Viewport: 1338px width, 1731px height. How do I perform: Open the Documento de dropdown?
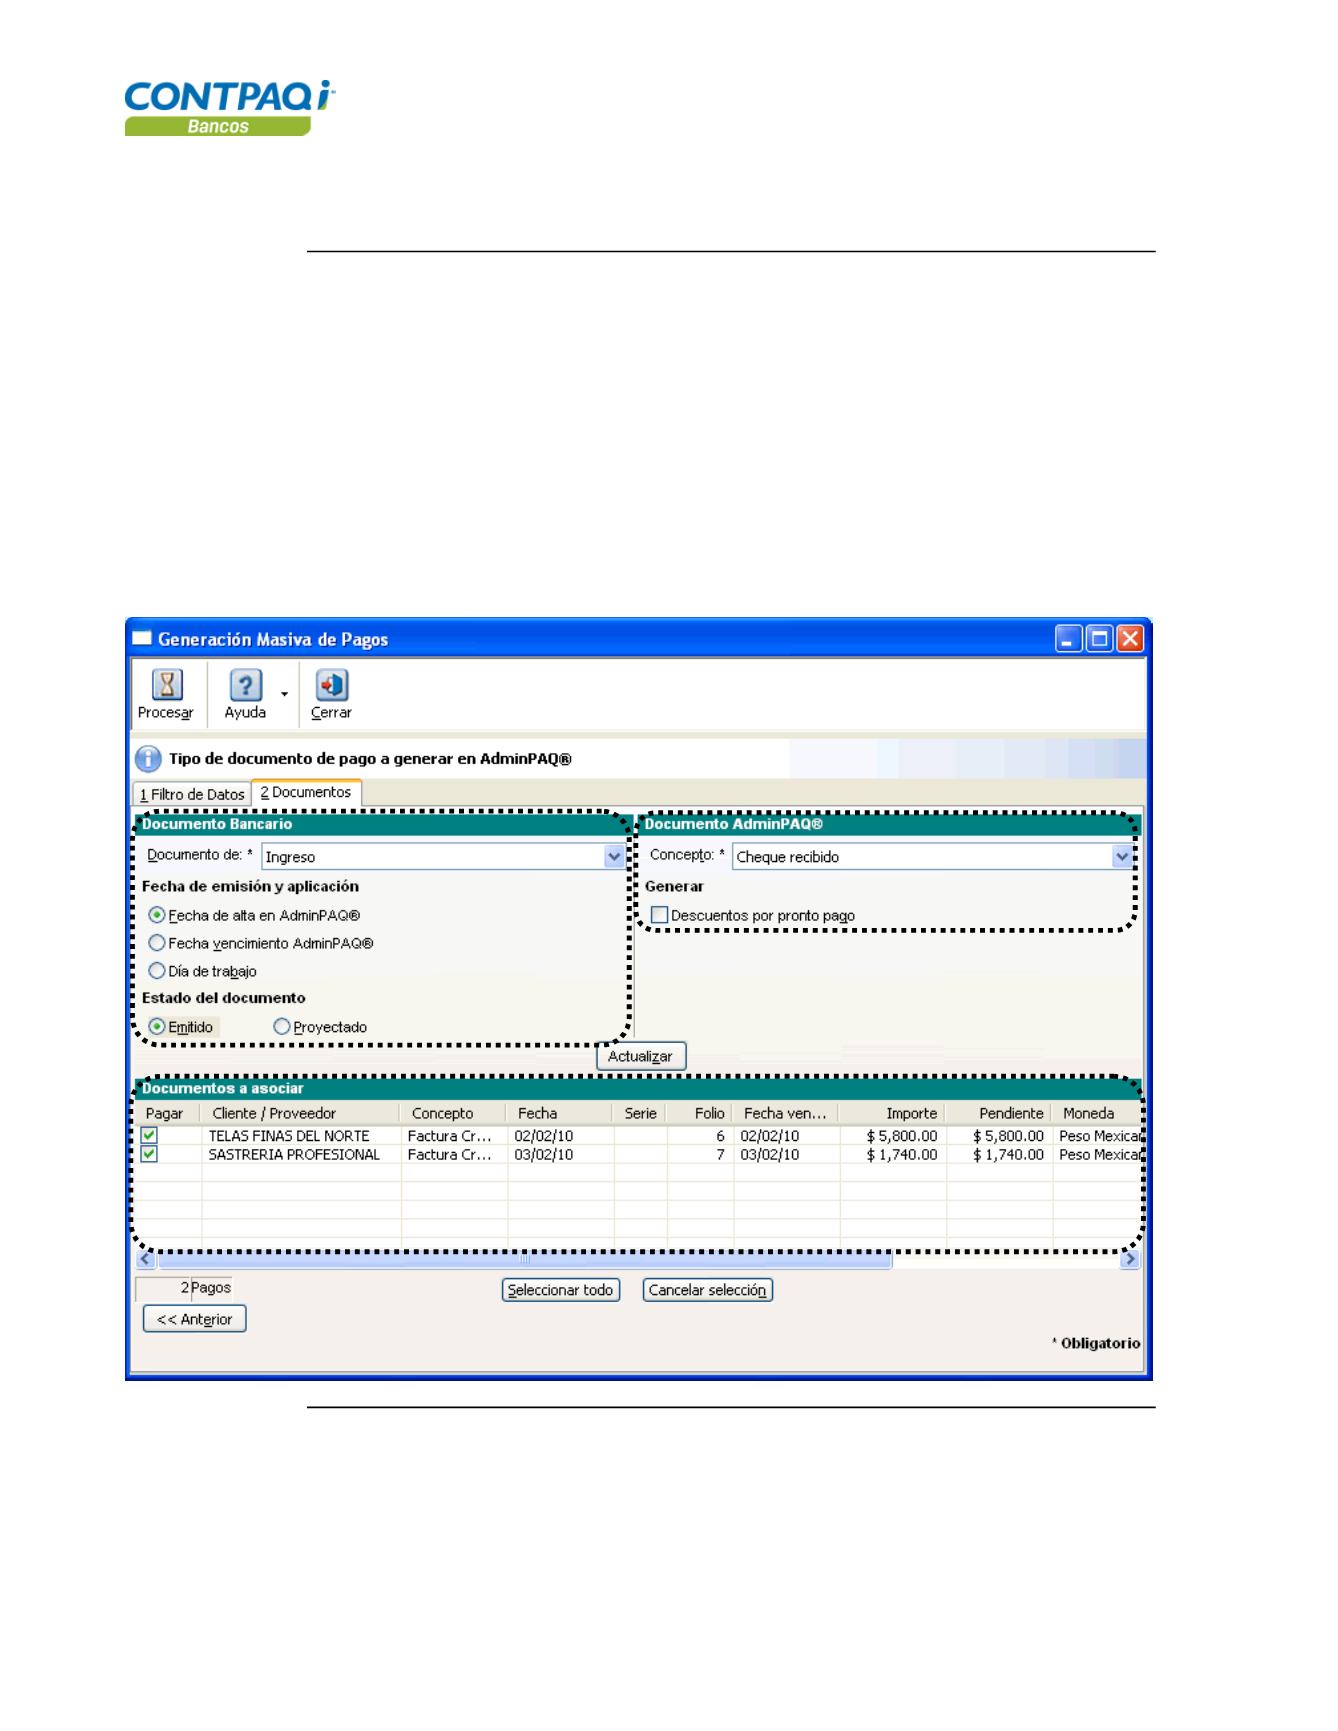click(x=614, y=857)
